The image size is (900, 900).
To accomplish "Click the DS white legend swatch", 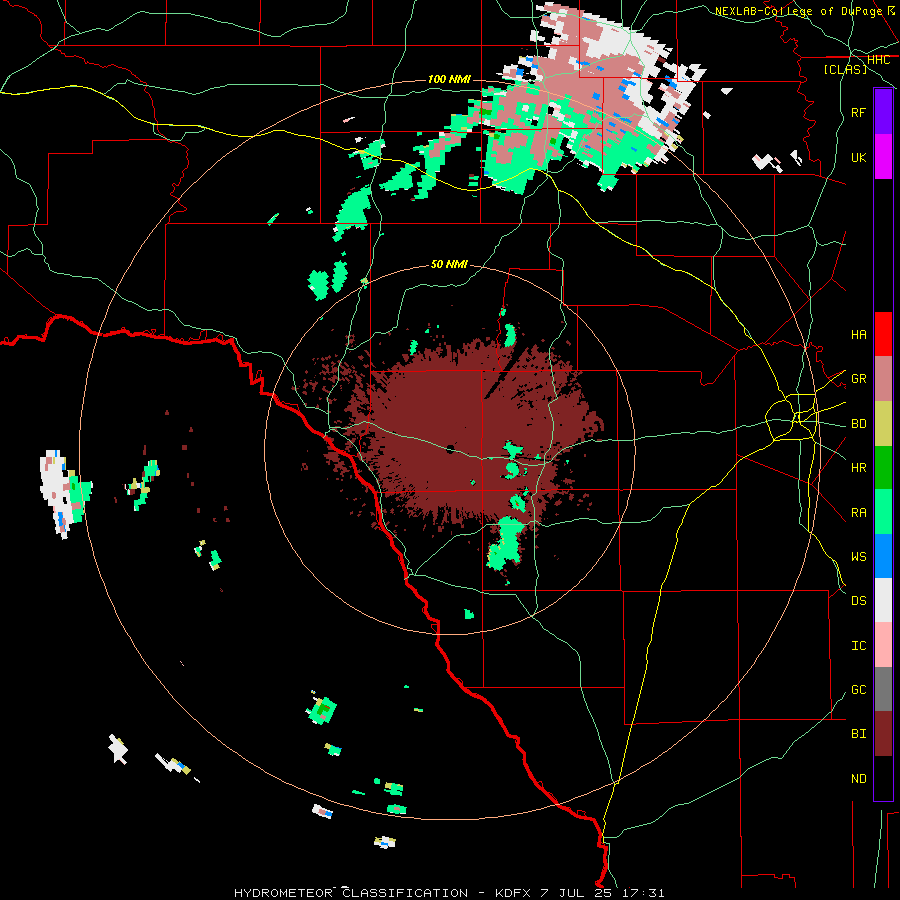I will pos(883,600).
